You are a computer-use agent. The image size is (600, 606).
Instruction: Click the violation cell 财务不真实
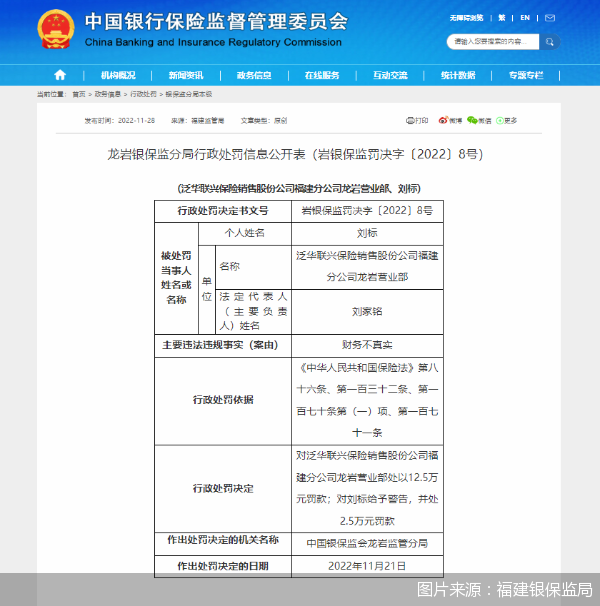[x=367, y=345]
